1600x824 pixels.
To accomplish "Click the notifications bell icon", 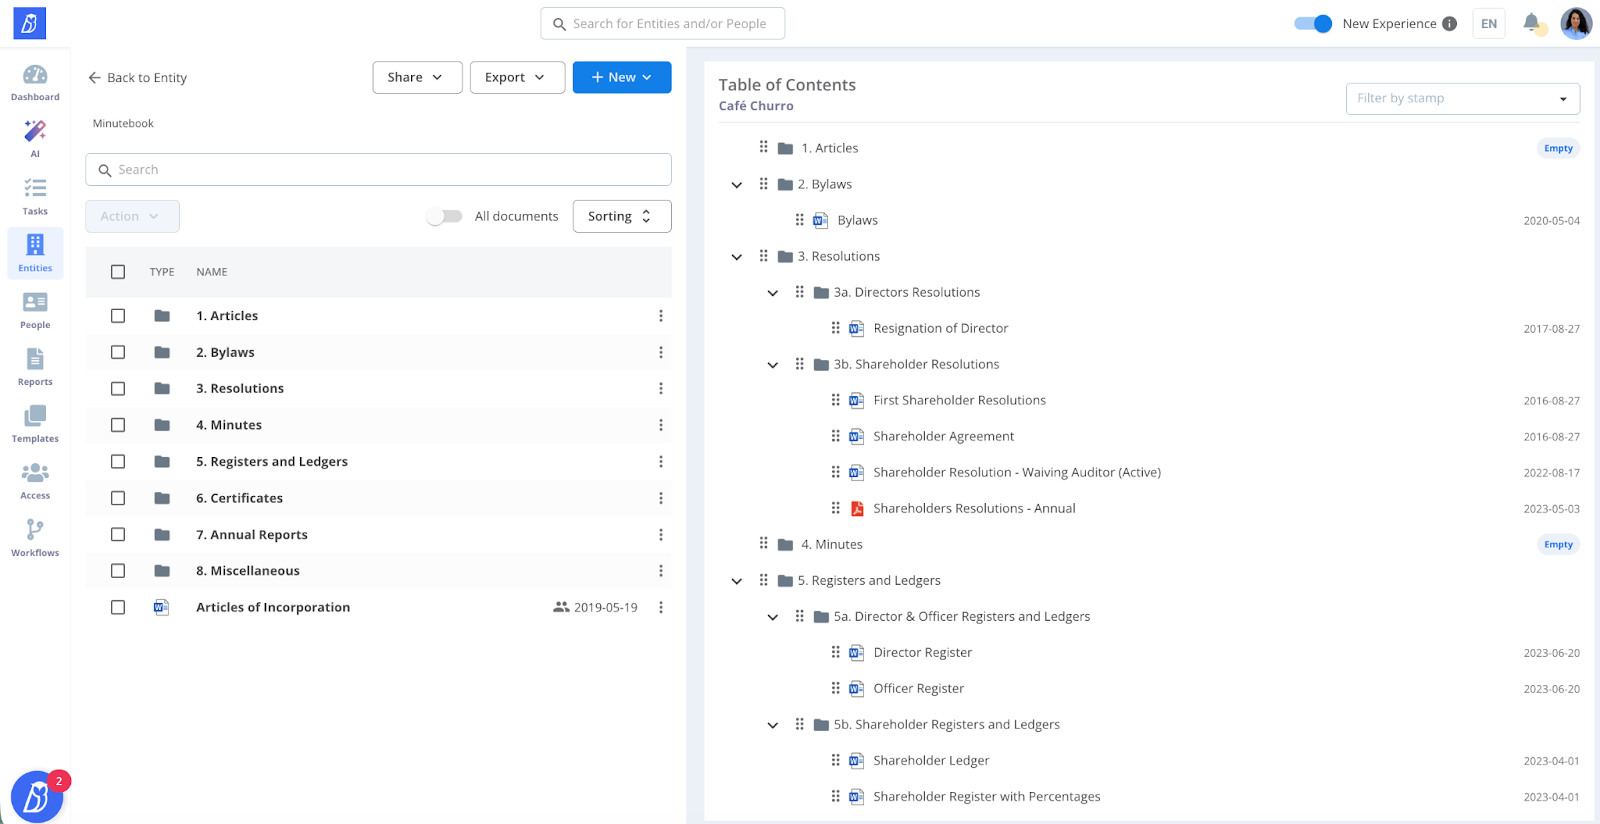I will pos(1531,23).
